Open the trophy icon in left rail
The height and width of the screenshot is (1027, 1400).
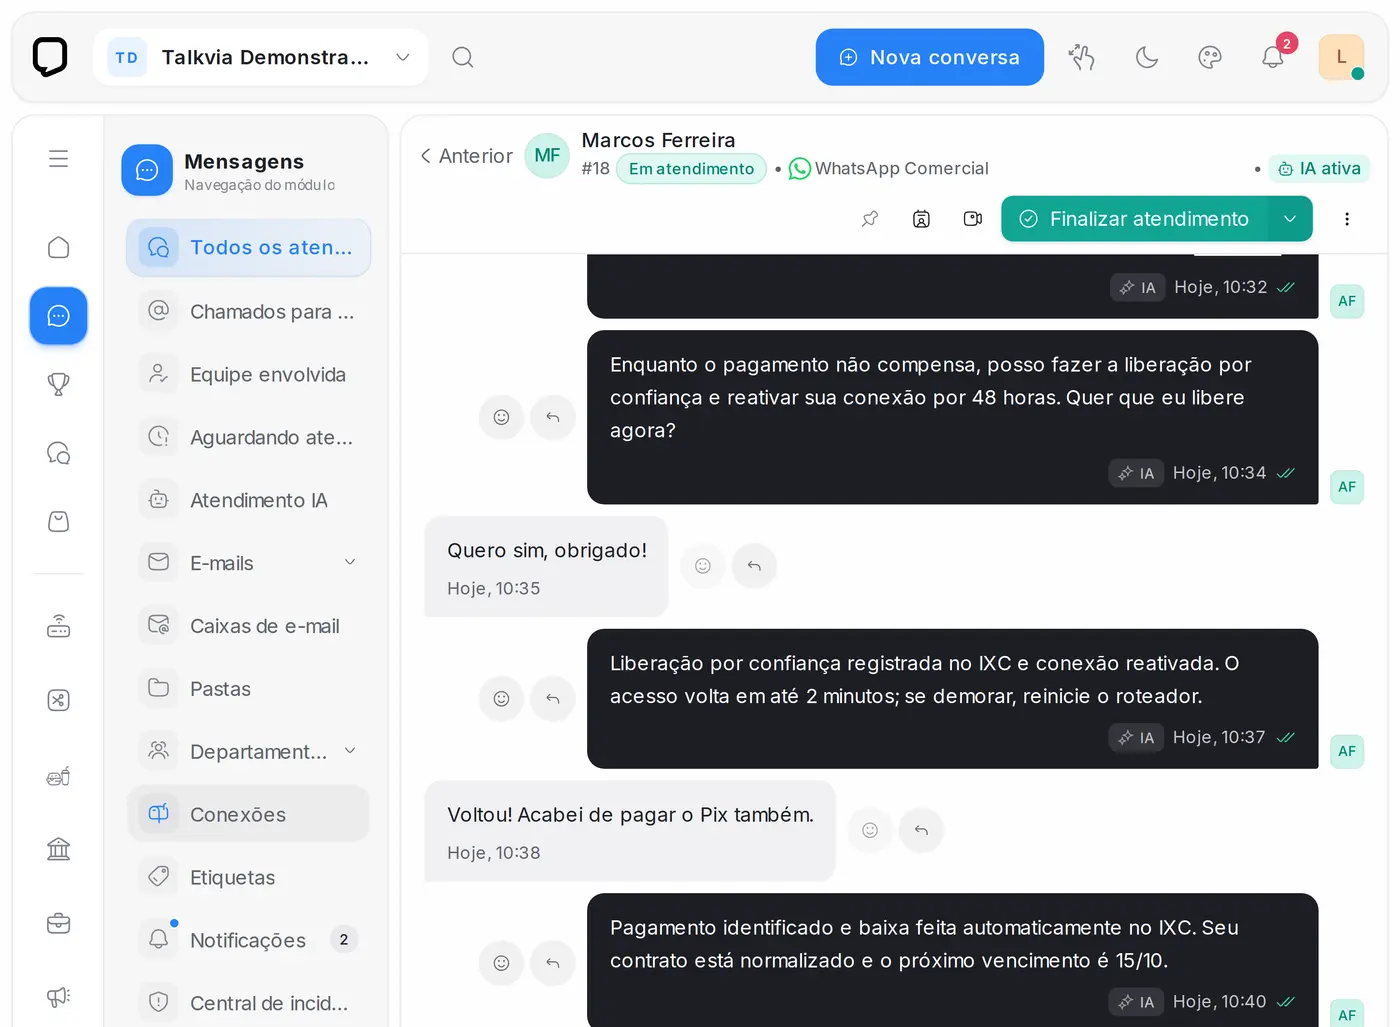pyautogui.click(x=59, y=384)
